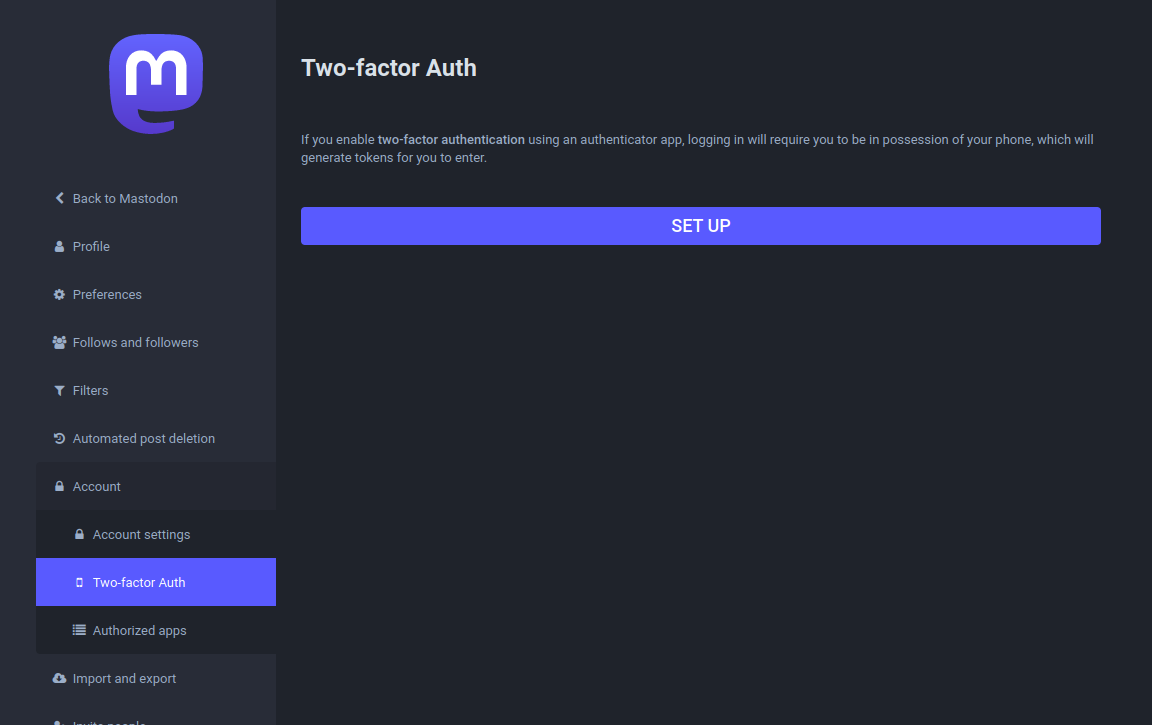Click the Two-factor Auth phone icon
Image resolution: width=1152 pixels, height=725 pixels.
(x=80, y=583)
